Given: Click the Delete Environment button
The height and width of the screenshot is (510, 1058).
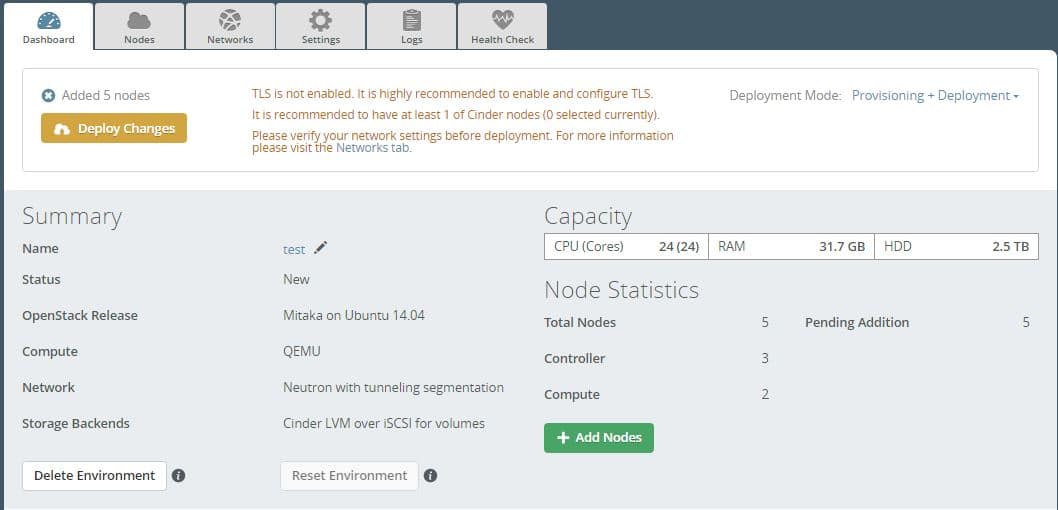Looking at the screenshot, I should click(x=94, y=476).
